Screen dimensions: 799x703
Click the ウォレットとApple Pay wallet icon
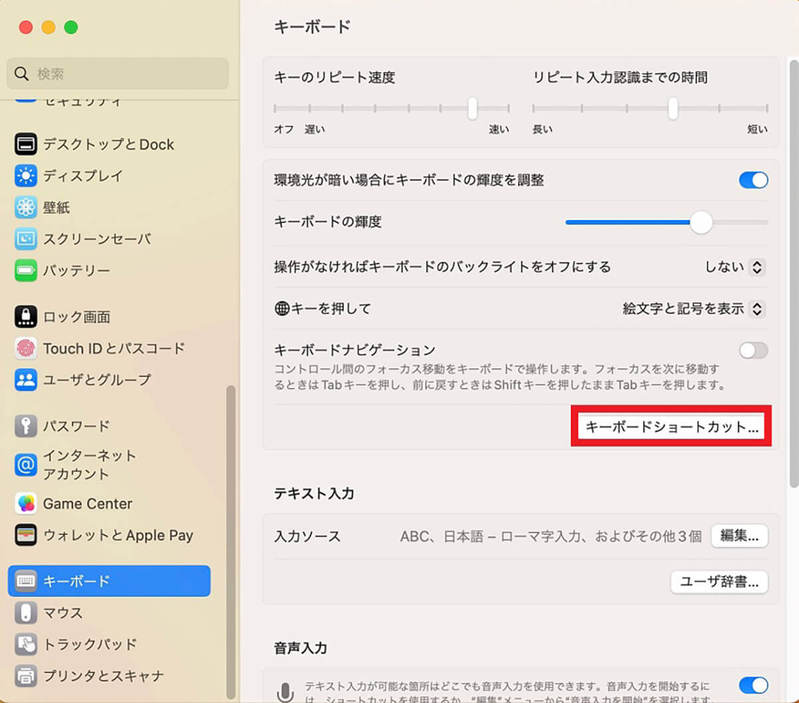[x=25, y=535]
